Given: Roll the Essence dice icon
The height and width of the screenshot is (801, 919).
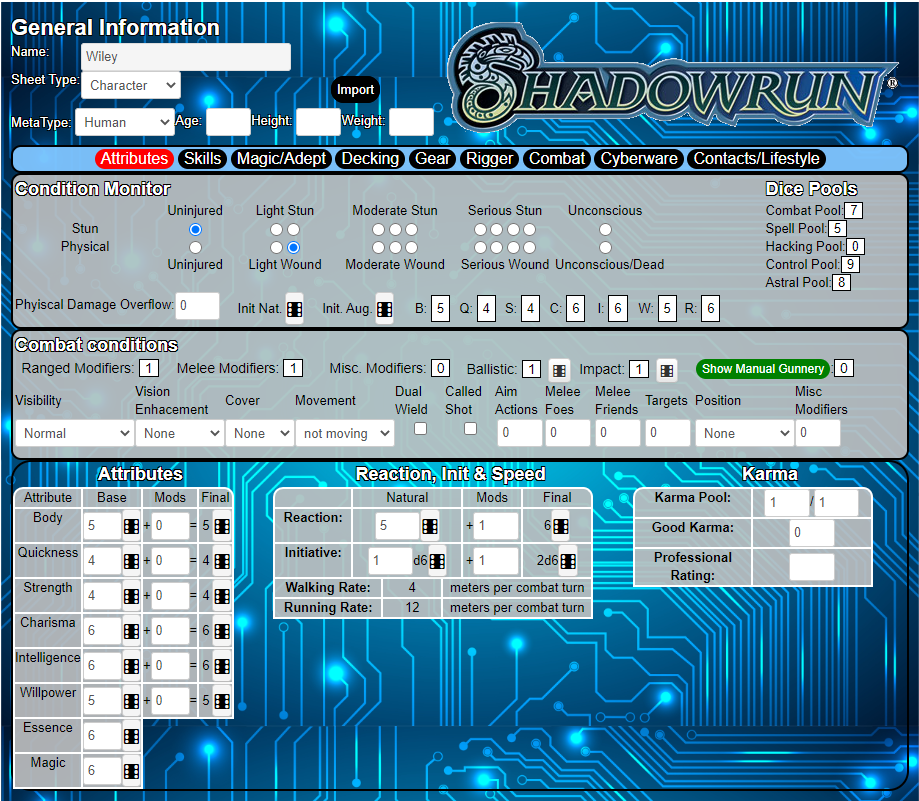Looking at the screenshot, I should click(x=131, y=736).
